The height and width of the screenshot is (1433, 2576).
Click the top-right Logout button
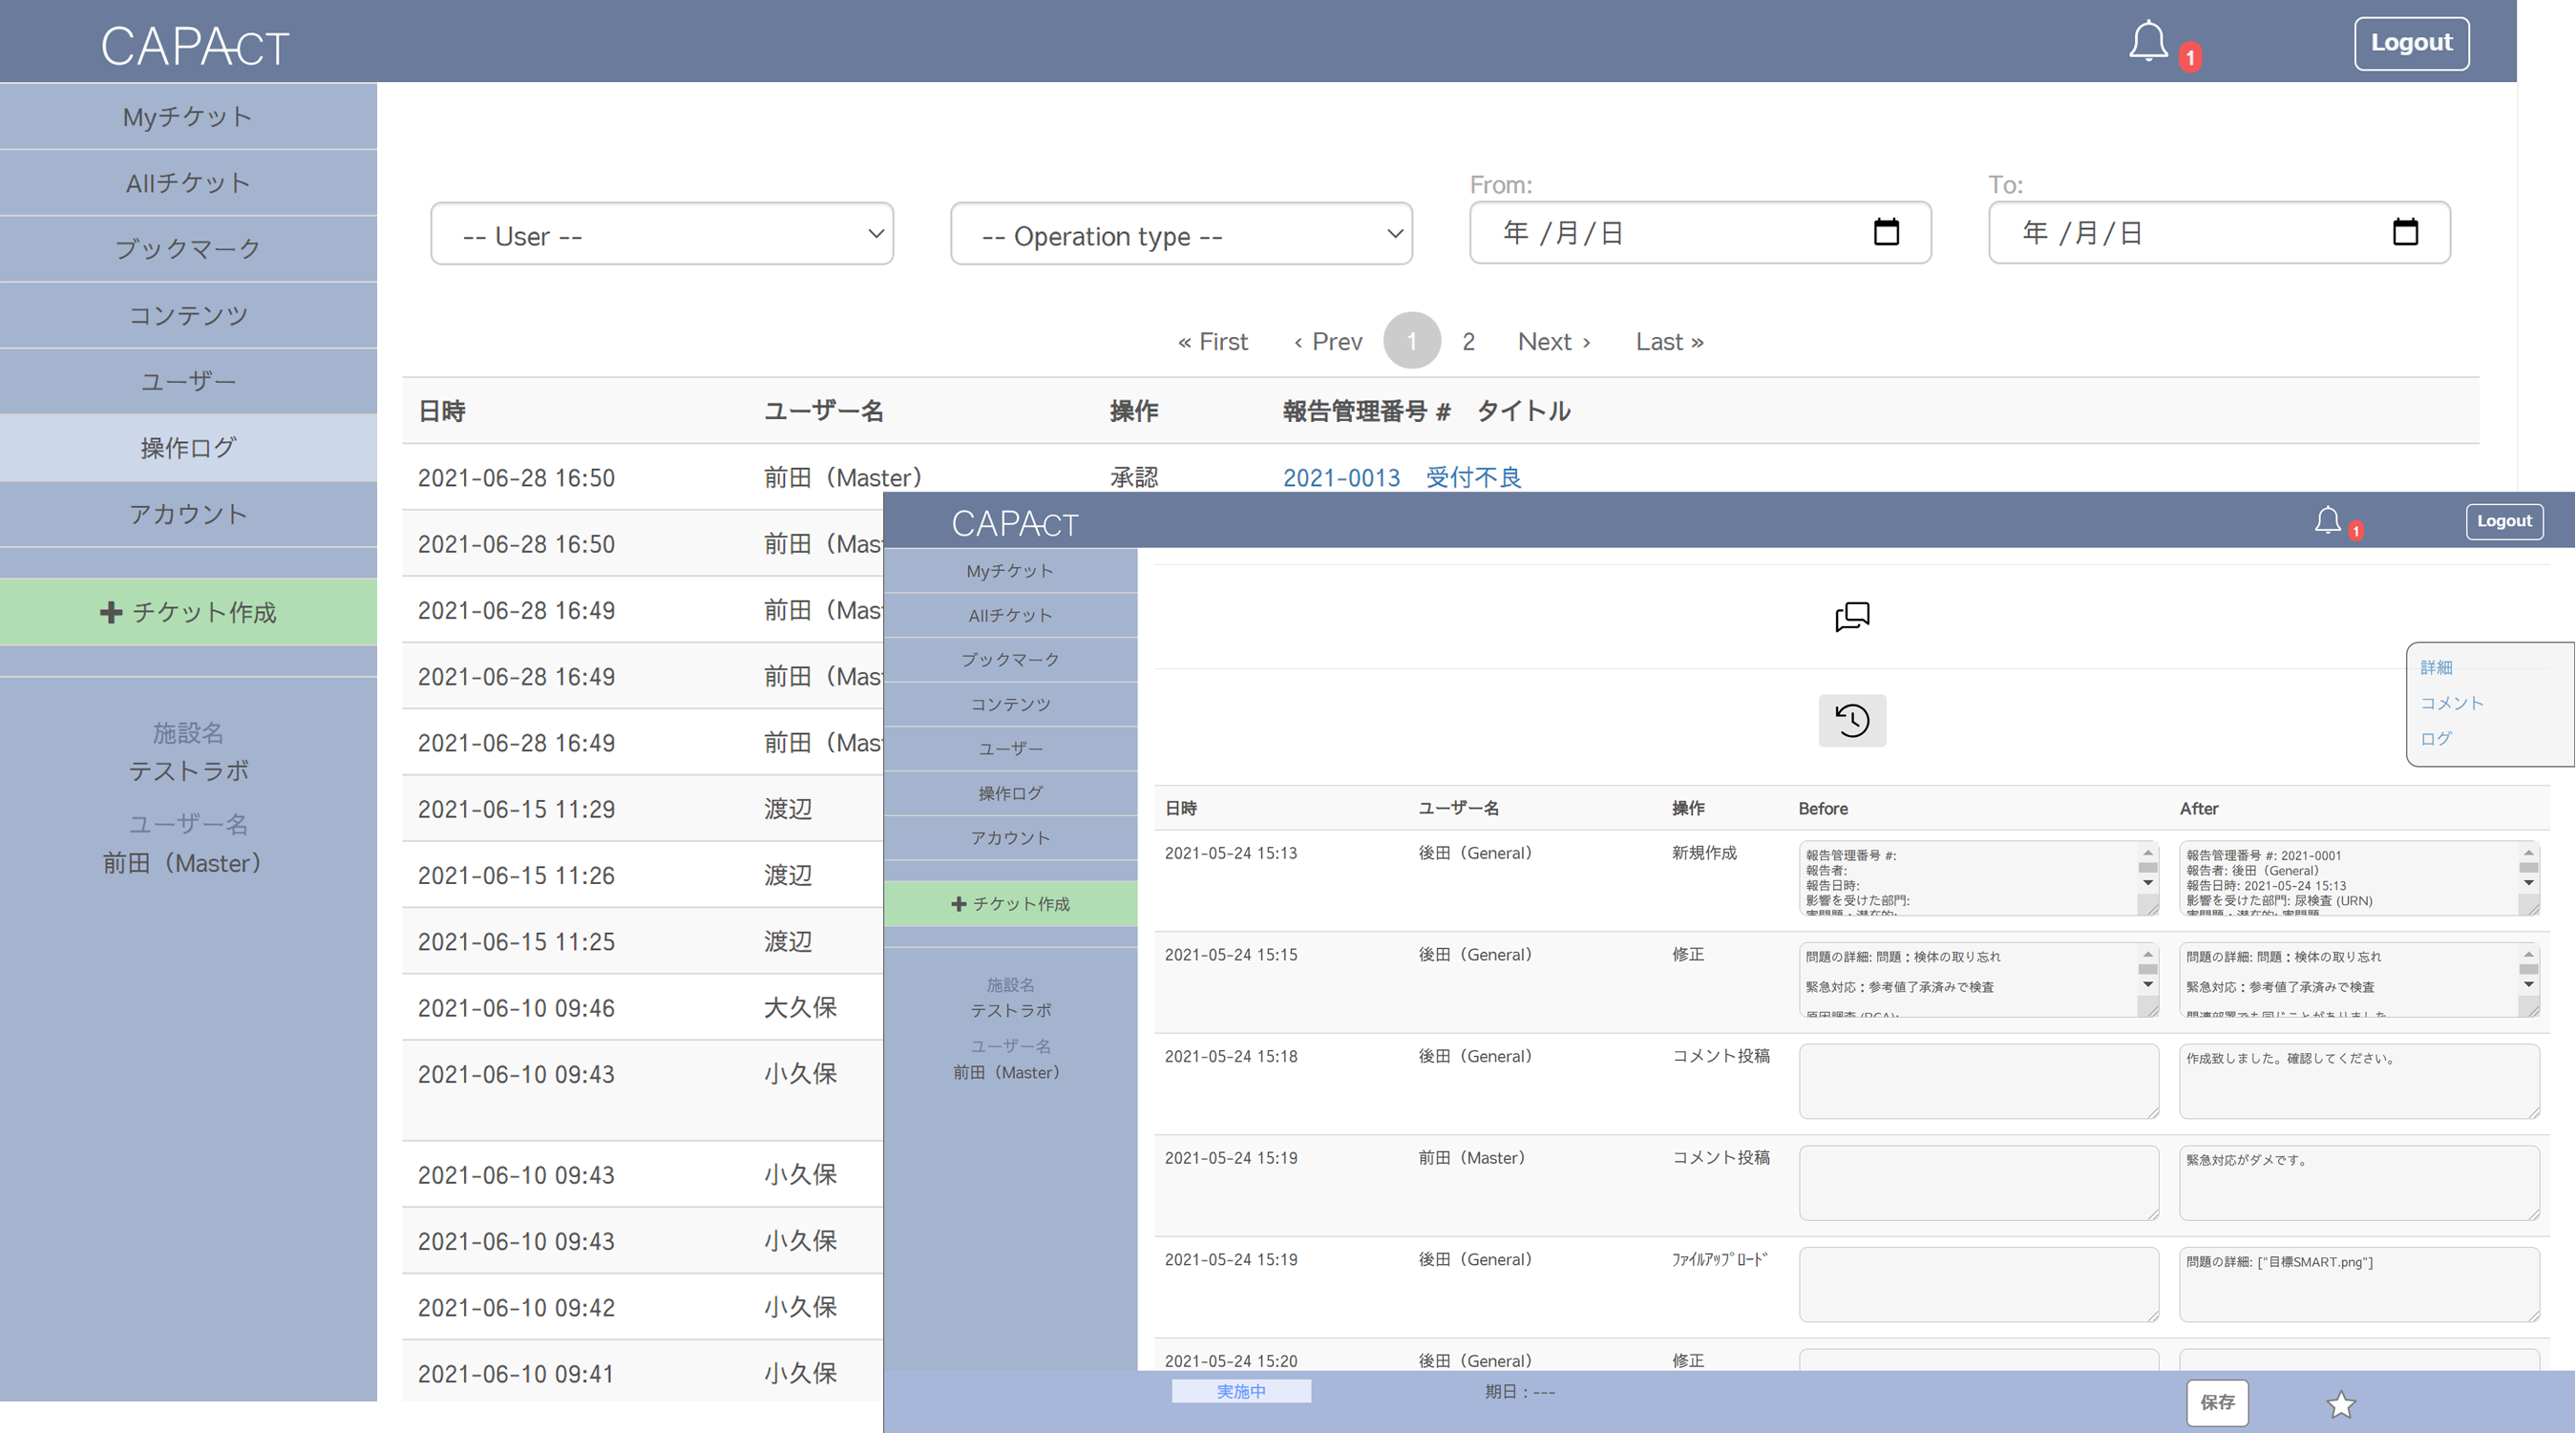pyautogui.click(x=2410, y=43)
